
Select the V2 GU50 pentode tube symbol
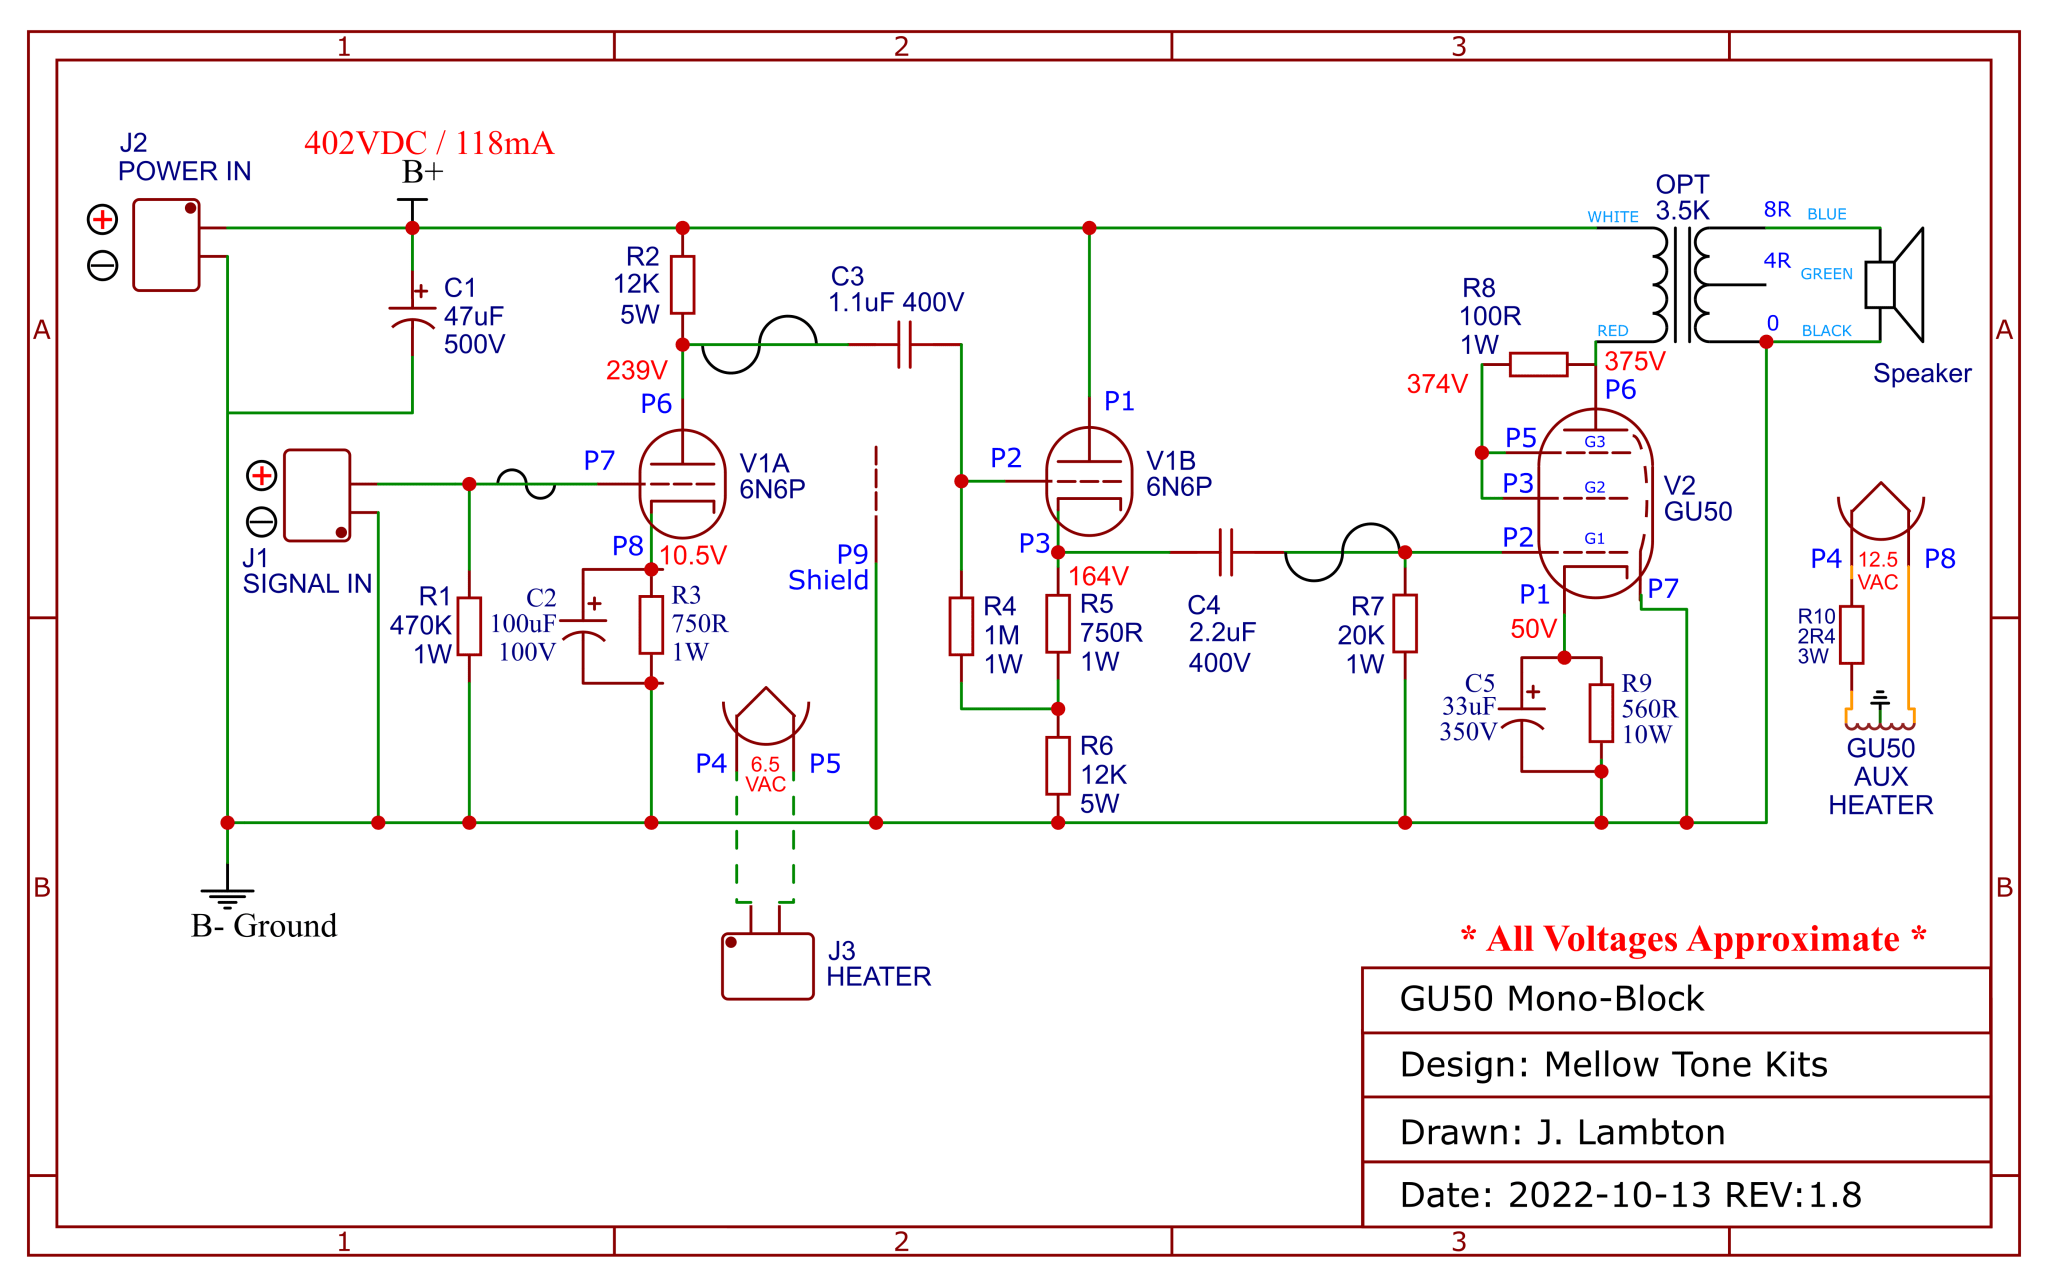tap(1594, 503)
